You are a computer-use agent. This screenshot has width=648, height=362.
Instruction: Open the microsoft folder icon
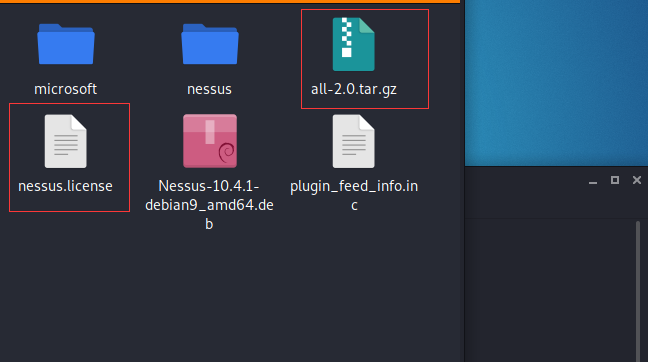click(x=66, y=44)
